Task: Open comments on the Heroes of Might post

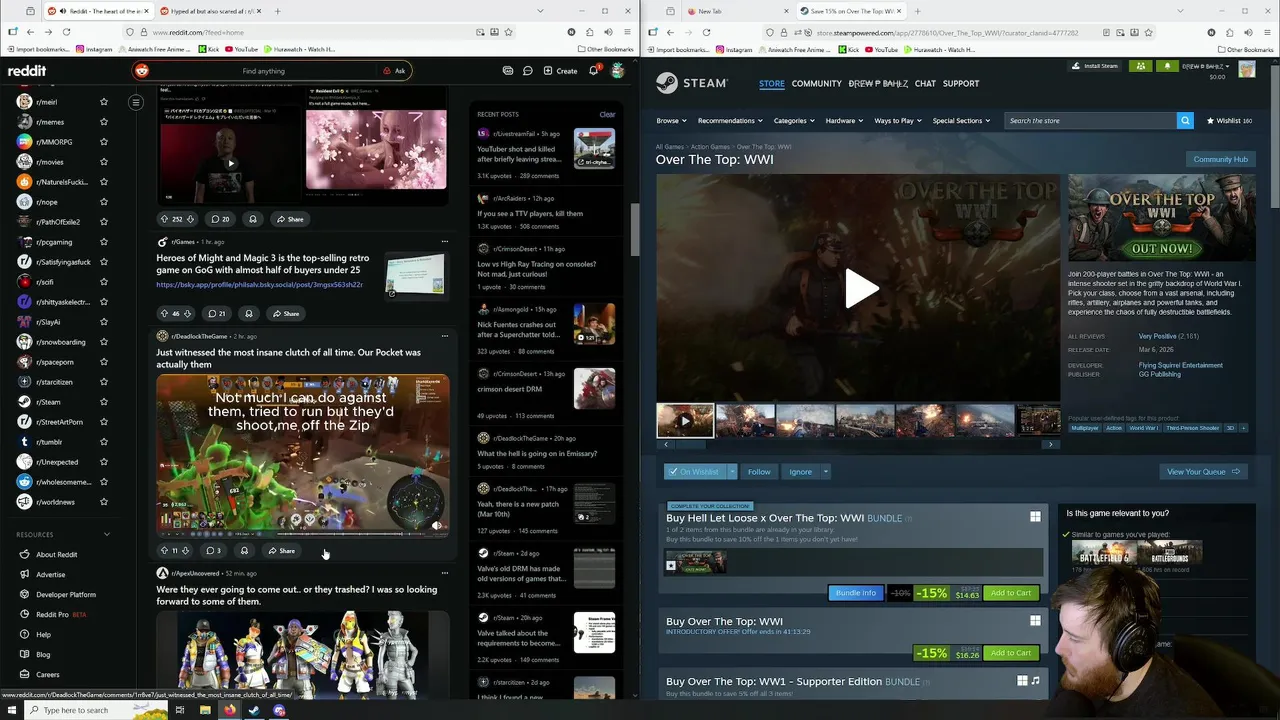Action: pyautogui.click(x=216, y=313)
